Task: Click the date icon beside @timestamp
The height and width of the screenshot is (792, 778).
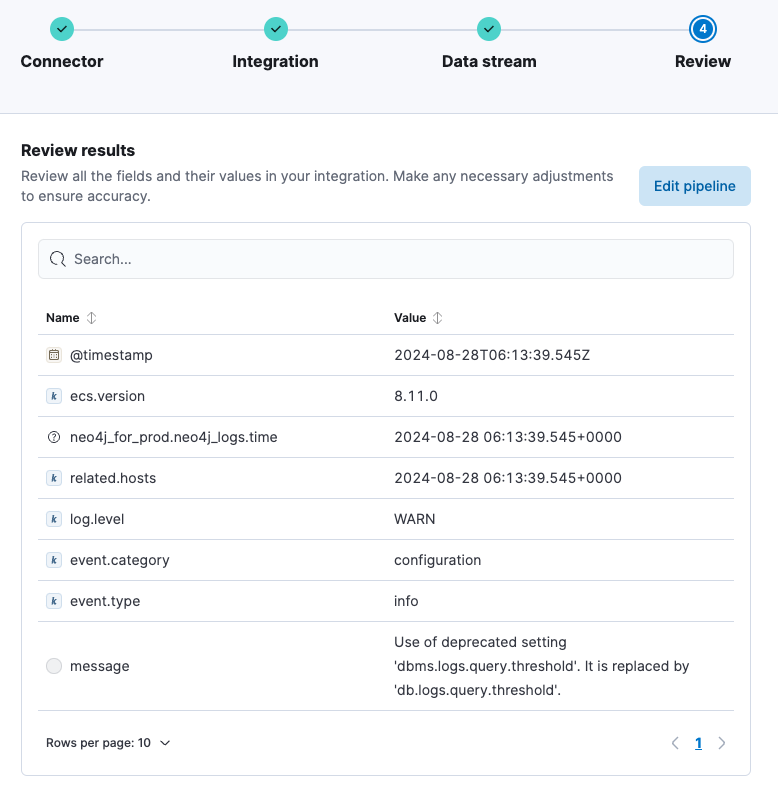Action: [x=54, y=355]
